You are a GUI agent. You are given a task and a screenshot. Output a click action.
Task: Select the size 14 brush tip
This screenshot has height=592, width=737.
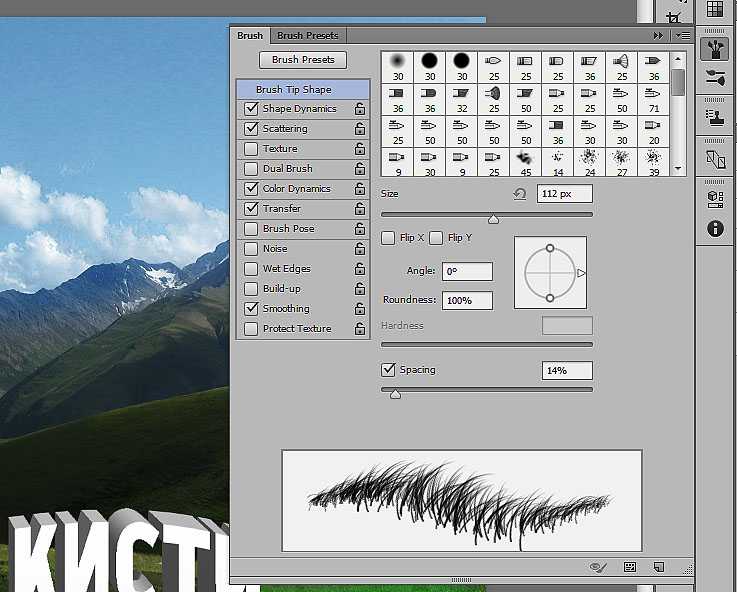pos(557,162)
